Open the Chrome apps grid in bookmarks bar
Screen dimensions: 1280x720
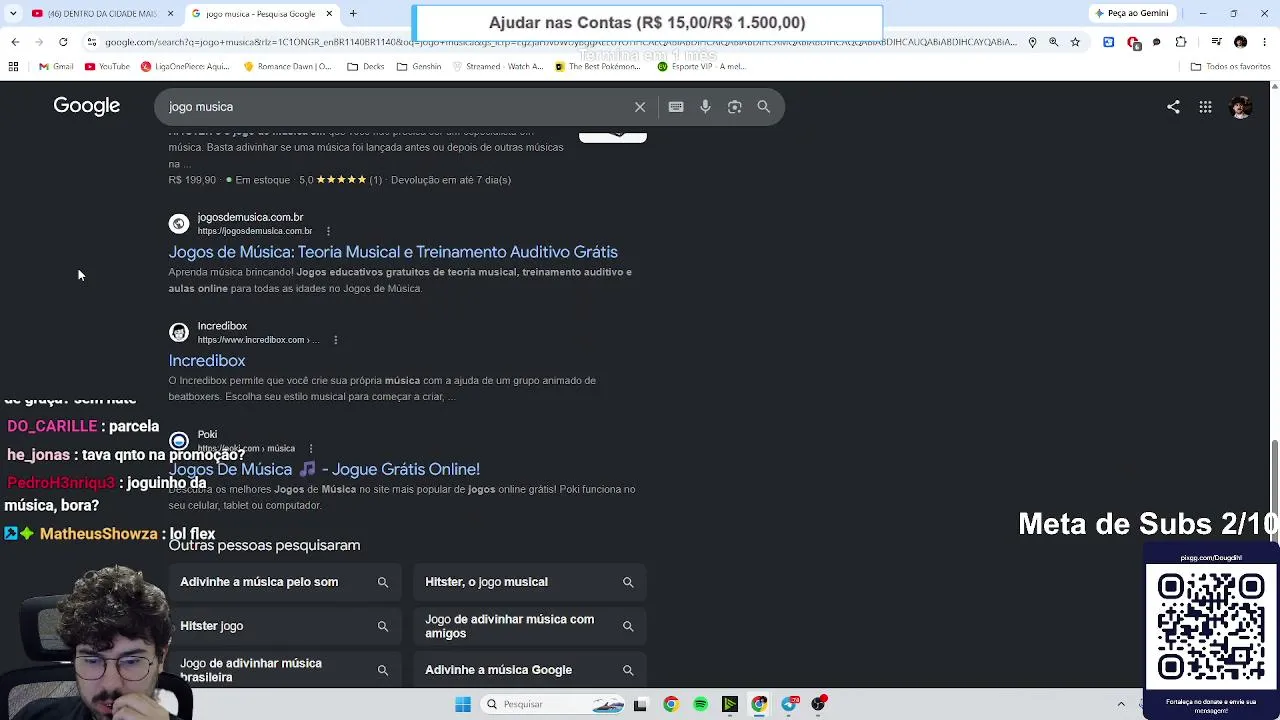13,67
